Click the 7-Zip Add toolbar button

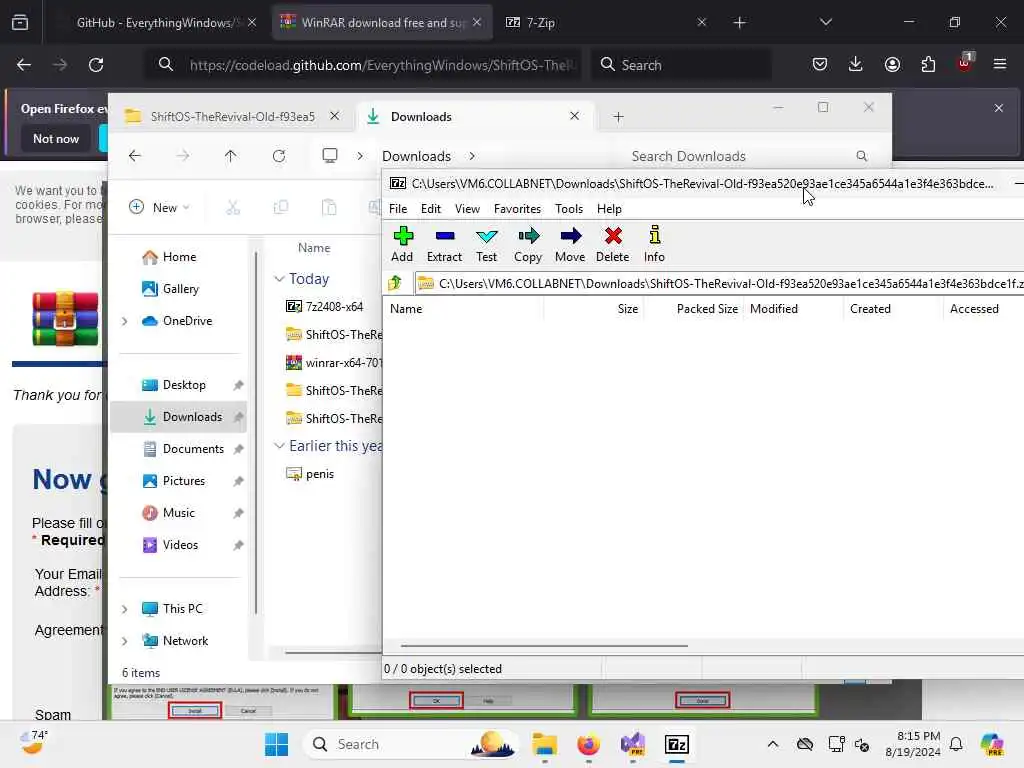click(402, 244)
